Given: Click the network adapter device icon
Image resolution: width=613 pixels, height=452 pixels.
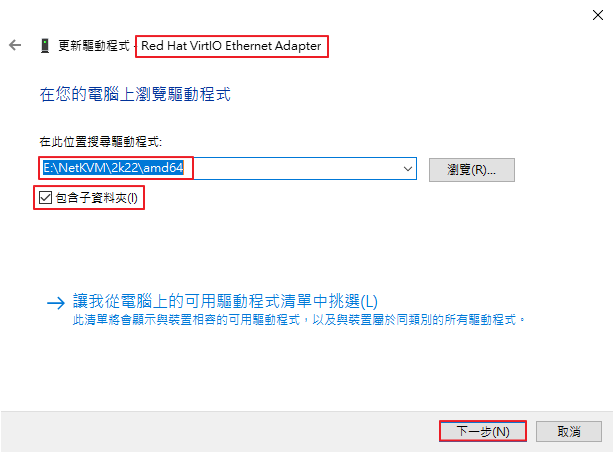Looking at the screenshot, I should pyautogui.click(x=45, y=46).
